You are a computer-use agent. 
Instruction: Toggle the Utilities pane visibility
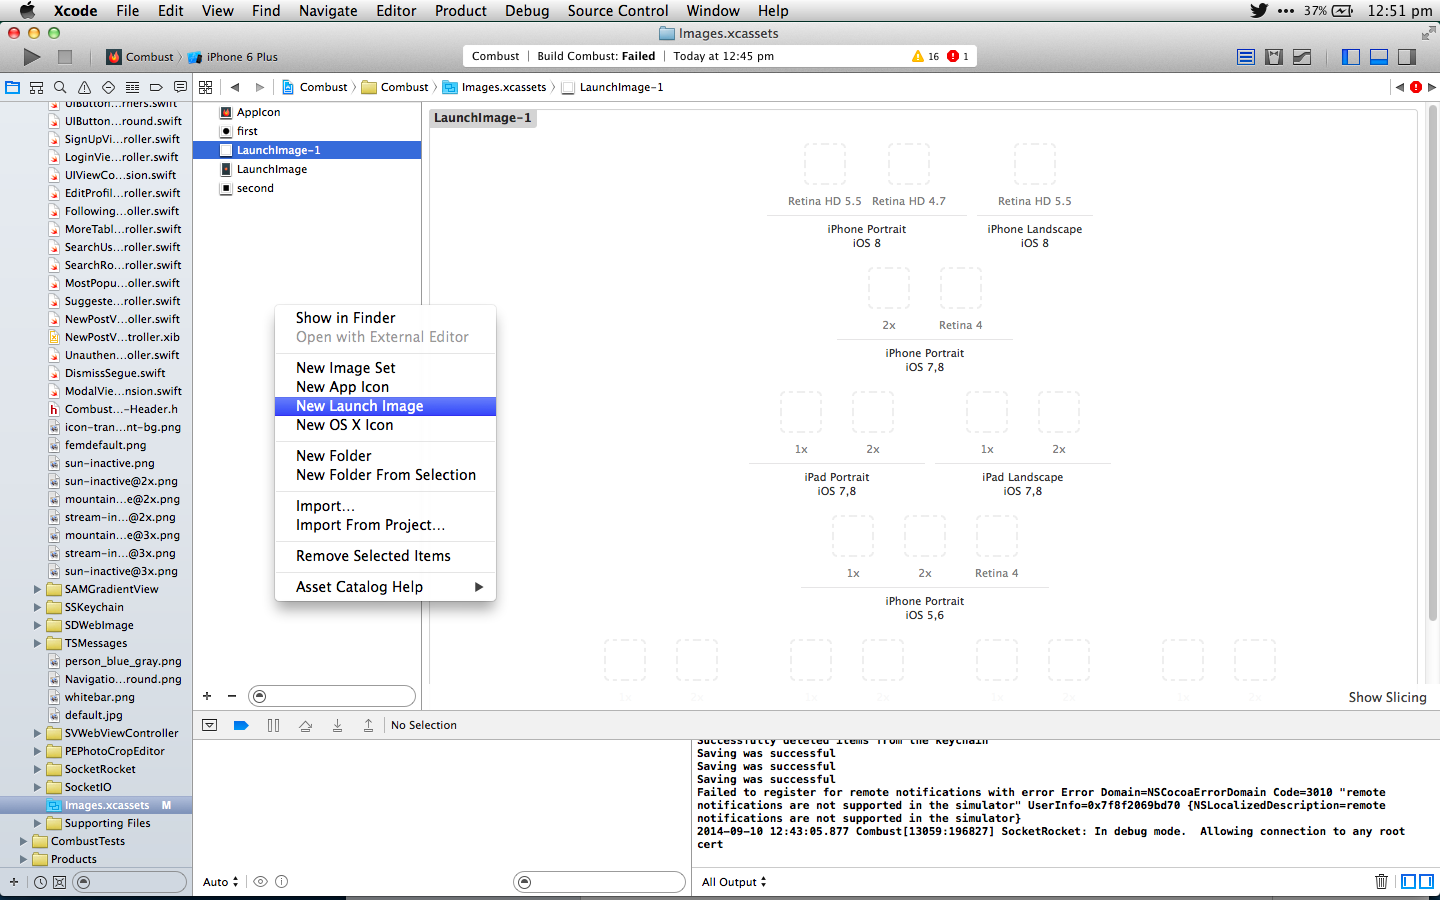click(x=1407, y=57)
